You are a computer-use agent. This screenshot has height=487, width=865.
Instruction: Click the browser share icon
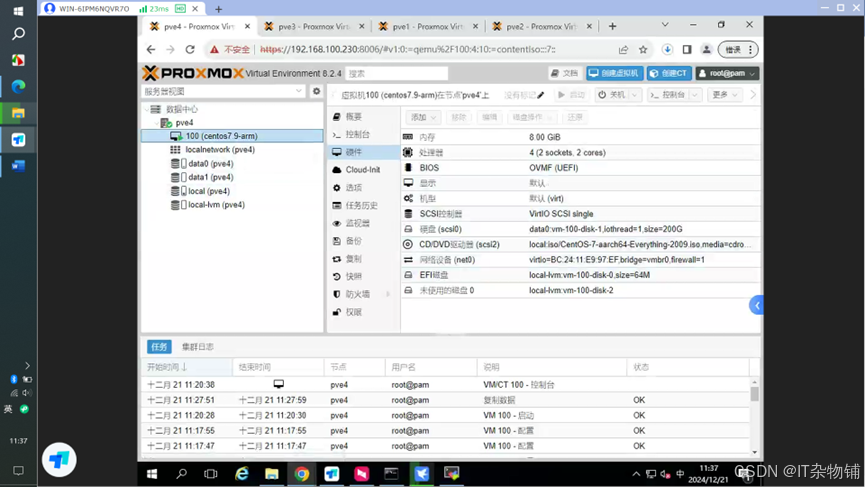623,50
